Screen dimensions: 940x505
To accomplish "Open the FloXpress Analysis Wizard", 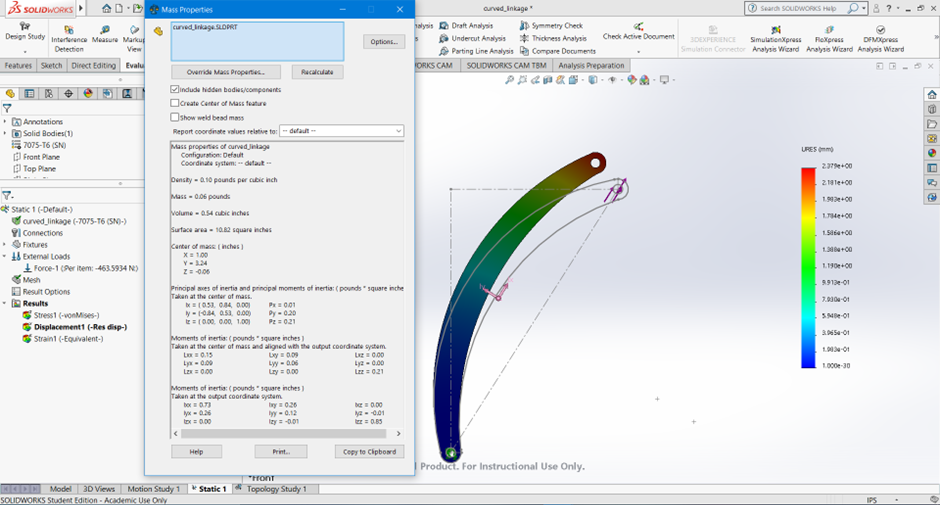I will click(829, 36).
